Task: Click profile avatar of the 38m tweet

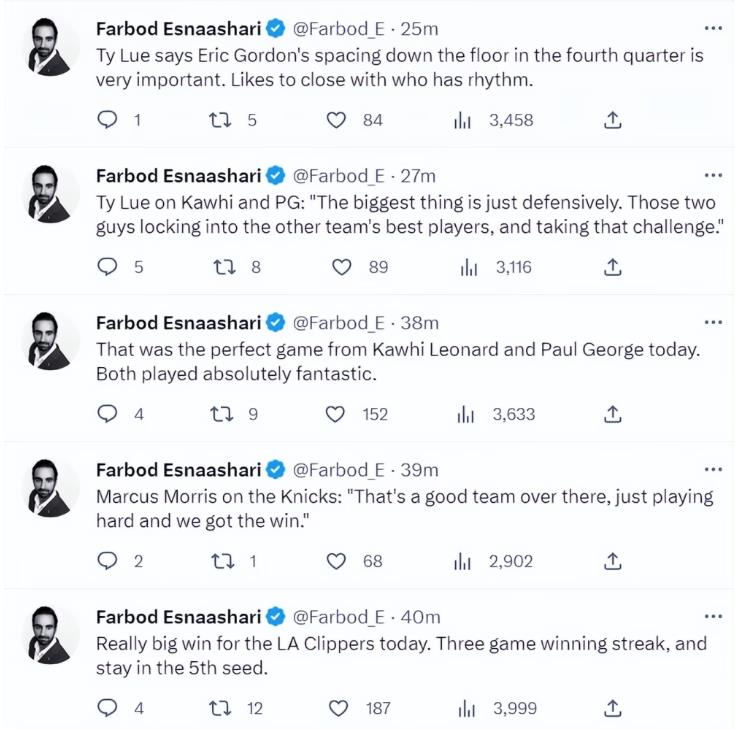Action: tap(50, 341)
